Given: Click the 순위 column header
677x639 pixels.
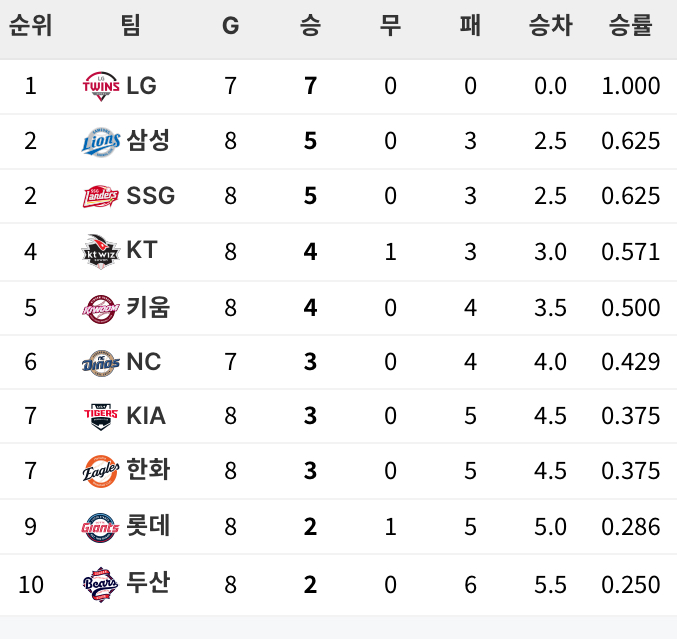Looking at the screenshot, I should (30, 25).
